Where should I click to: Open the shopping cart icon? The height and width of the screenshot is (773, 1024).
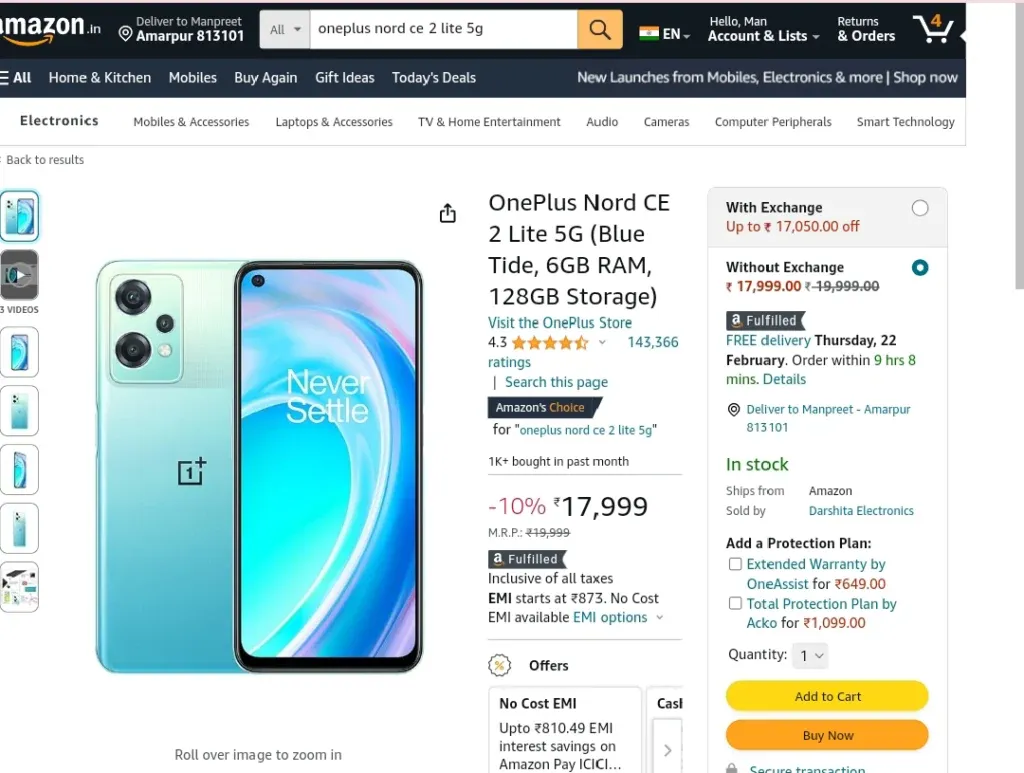(x=934, y=29)
